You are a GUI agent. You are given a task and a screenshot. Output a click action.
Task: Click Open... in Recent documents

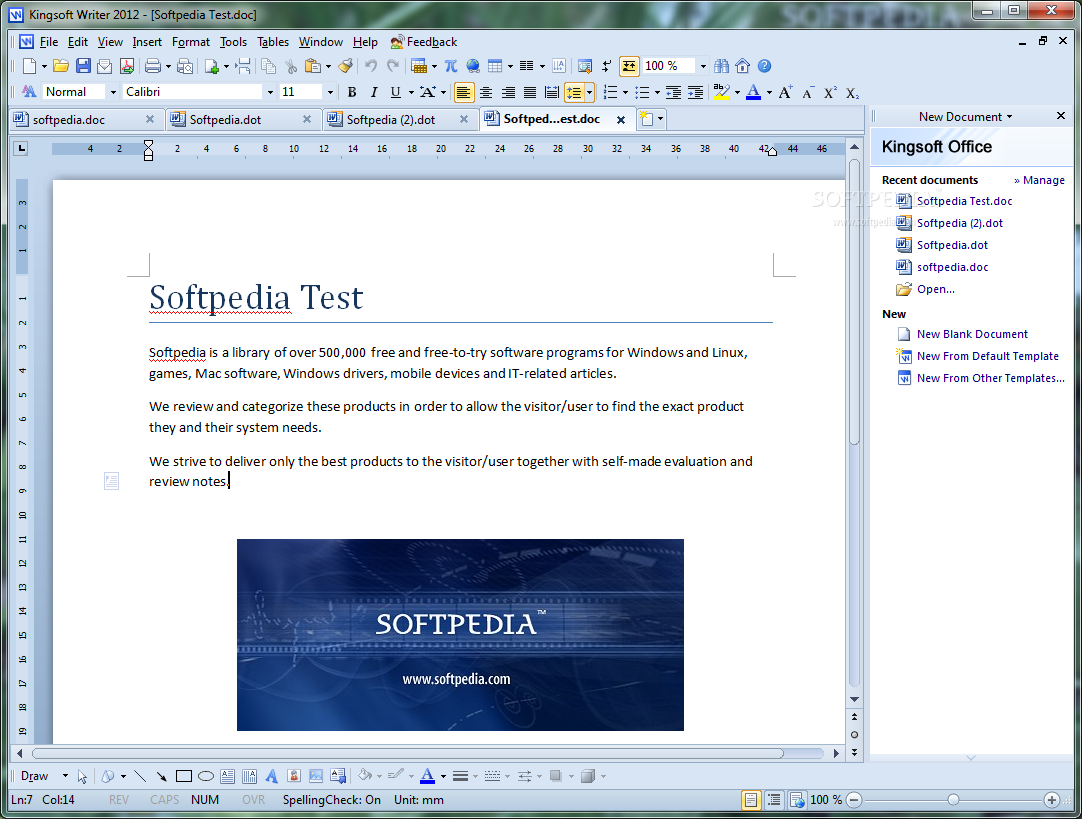pos(935,289)
